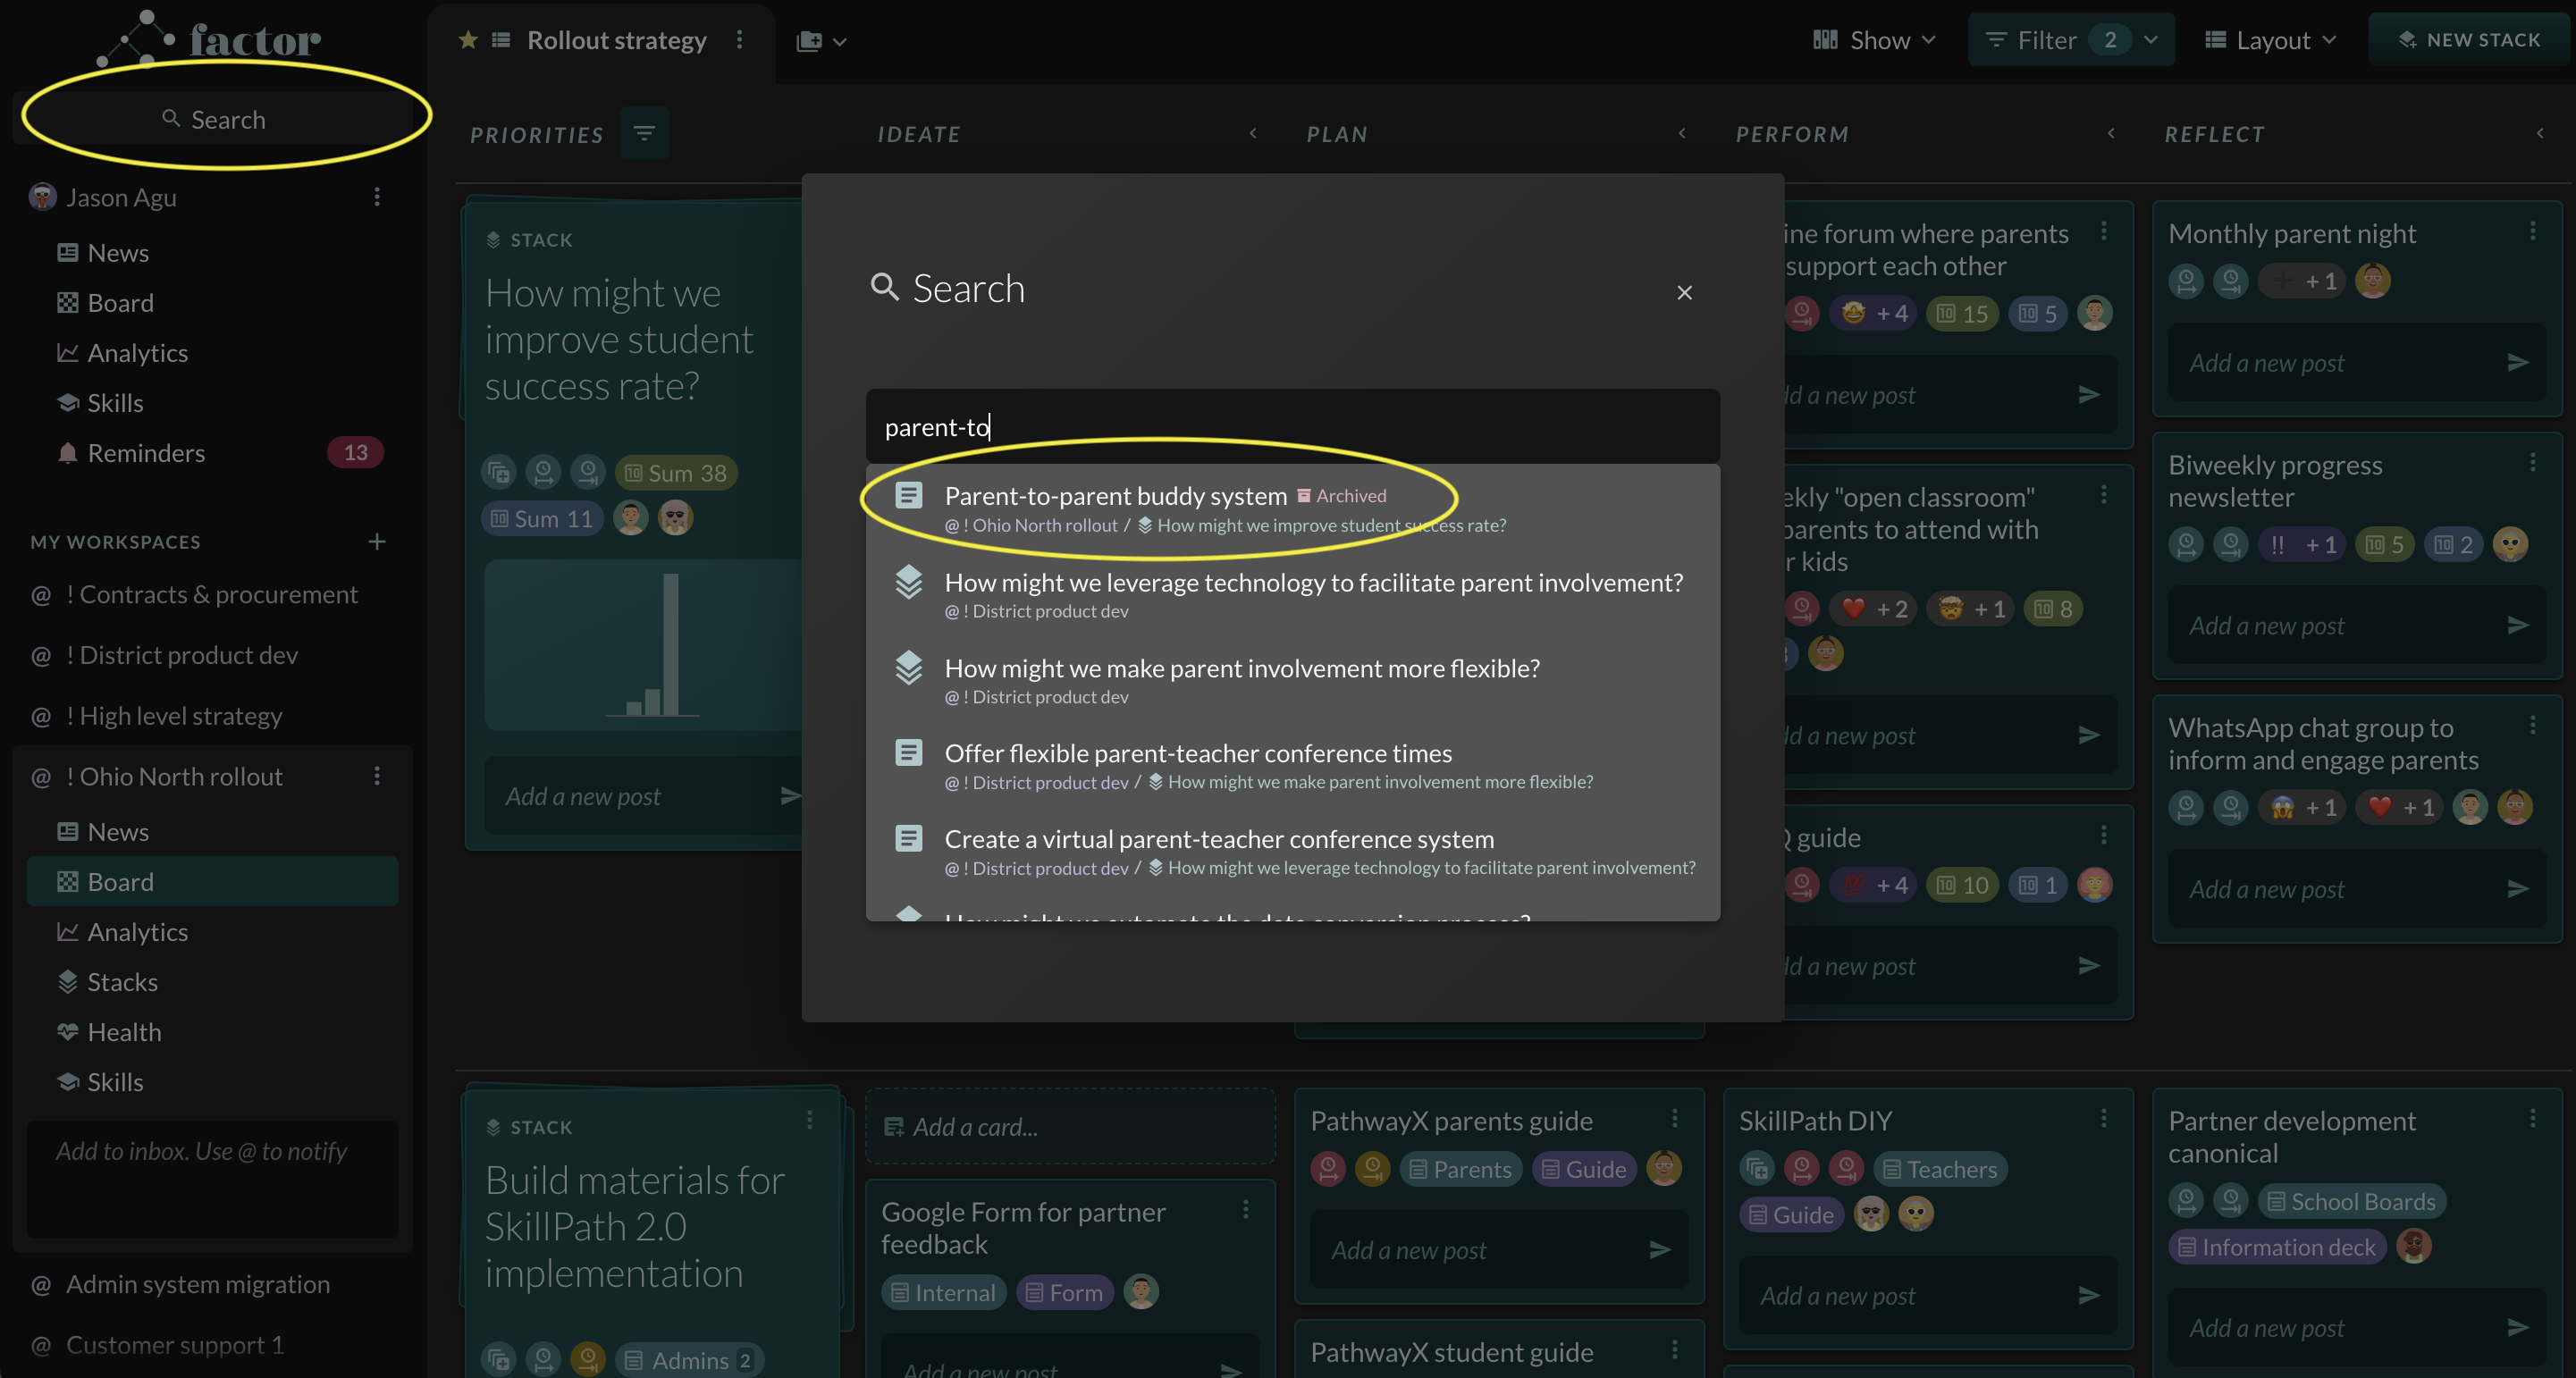Viewport: 2576px width, 1378px height.
Task: Click NEW STACK button
Action: point(2469,41)
